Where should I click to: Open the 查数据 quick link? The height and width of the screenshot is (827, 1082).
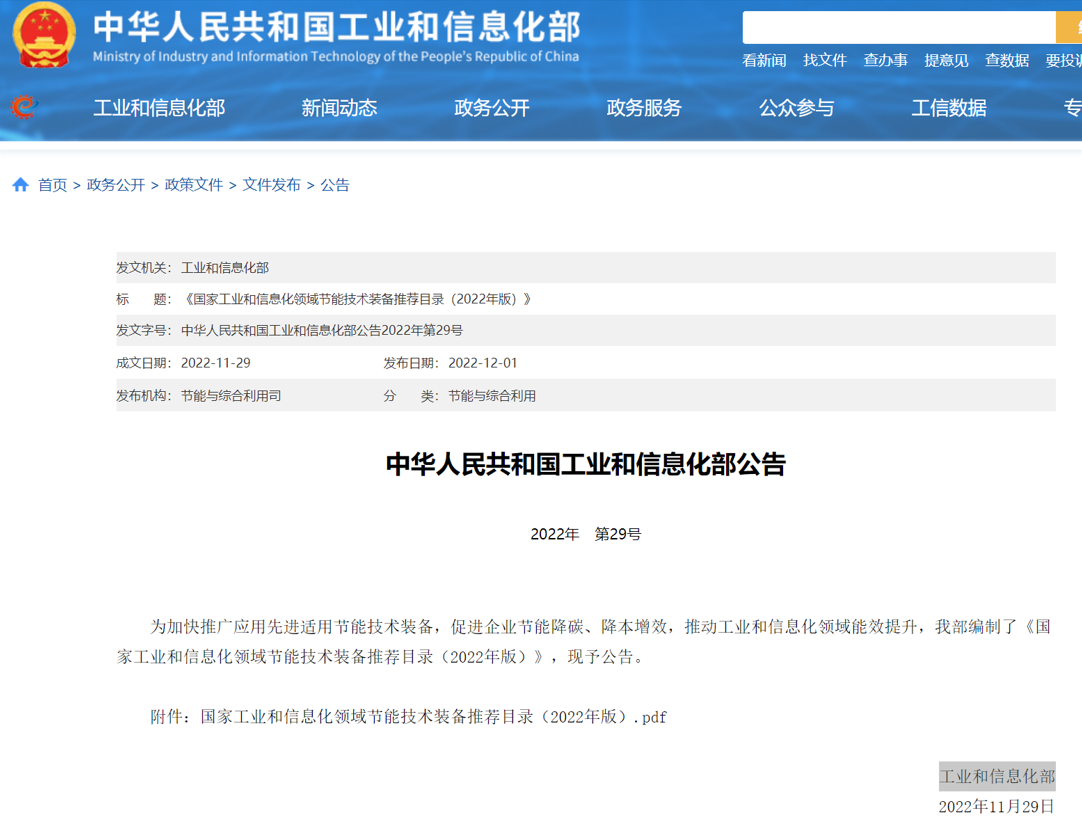1006,61
